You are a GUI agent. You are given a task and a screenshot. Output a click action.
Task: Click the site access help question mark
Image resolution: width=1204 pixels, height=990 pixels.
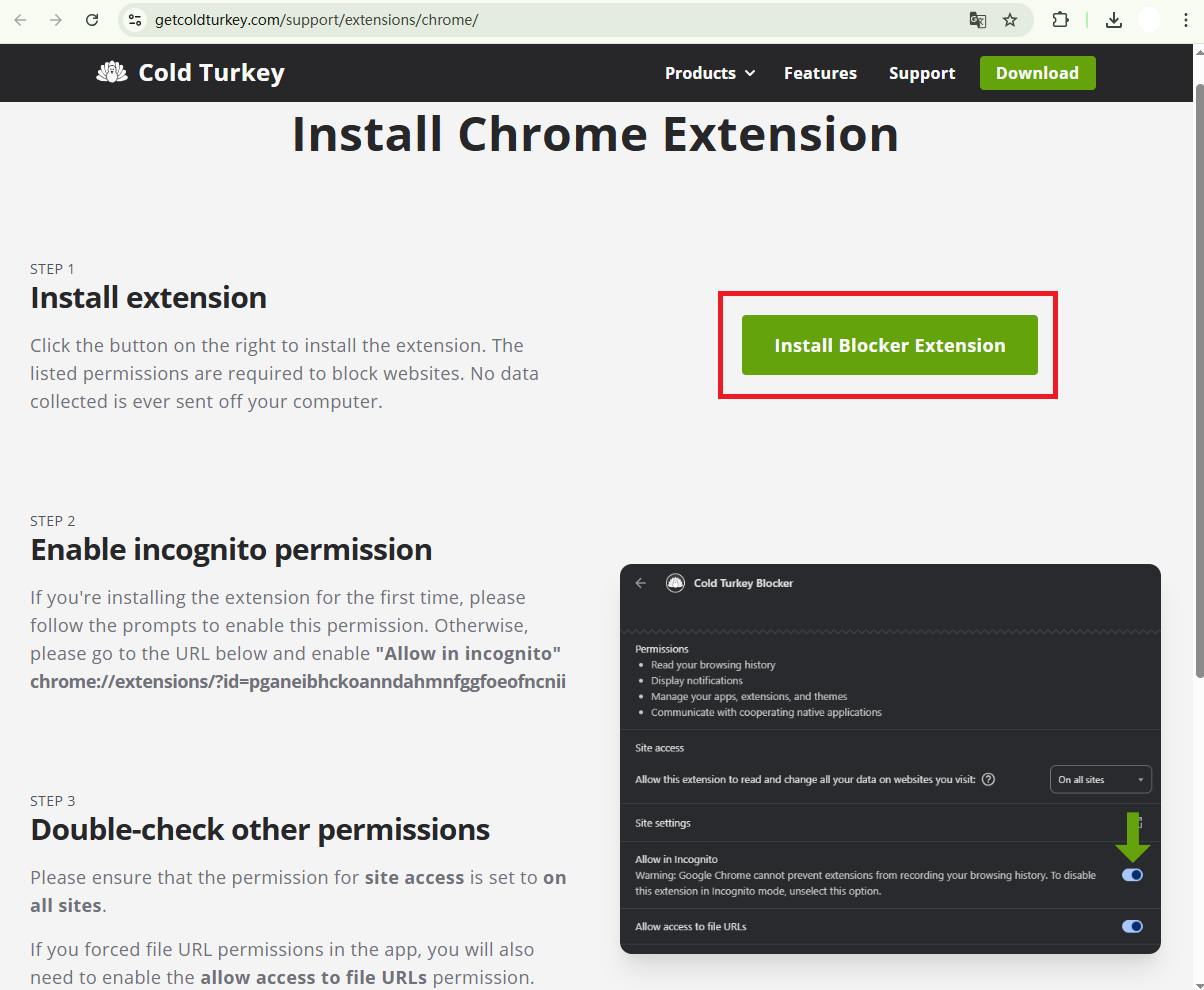(x=988, y=780)
